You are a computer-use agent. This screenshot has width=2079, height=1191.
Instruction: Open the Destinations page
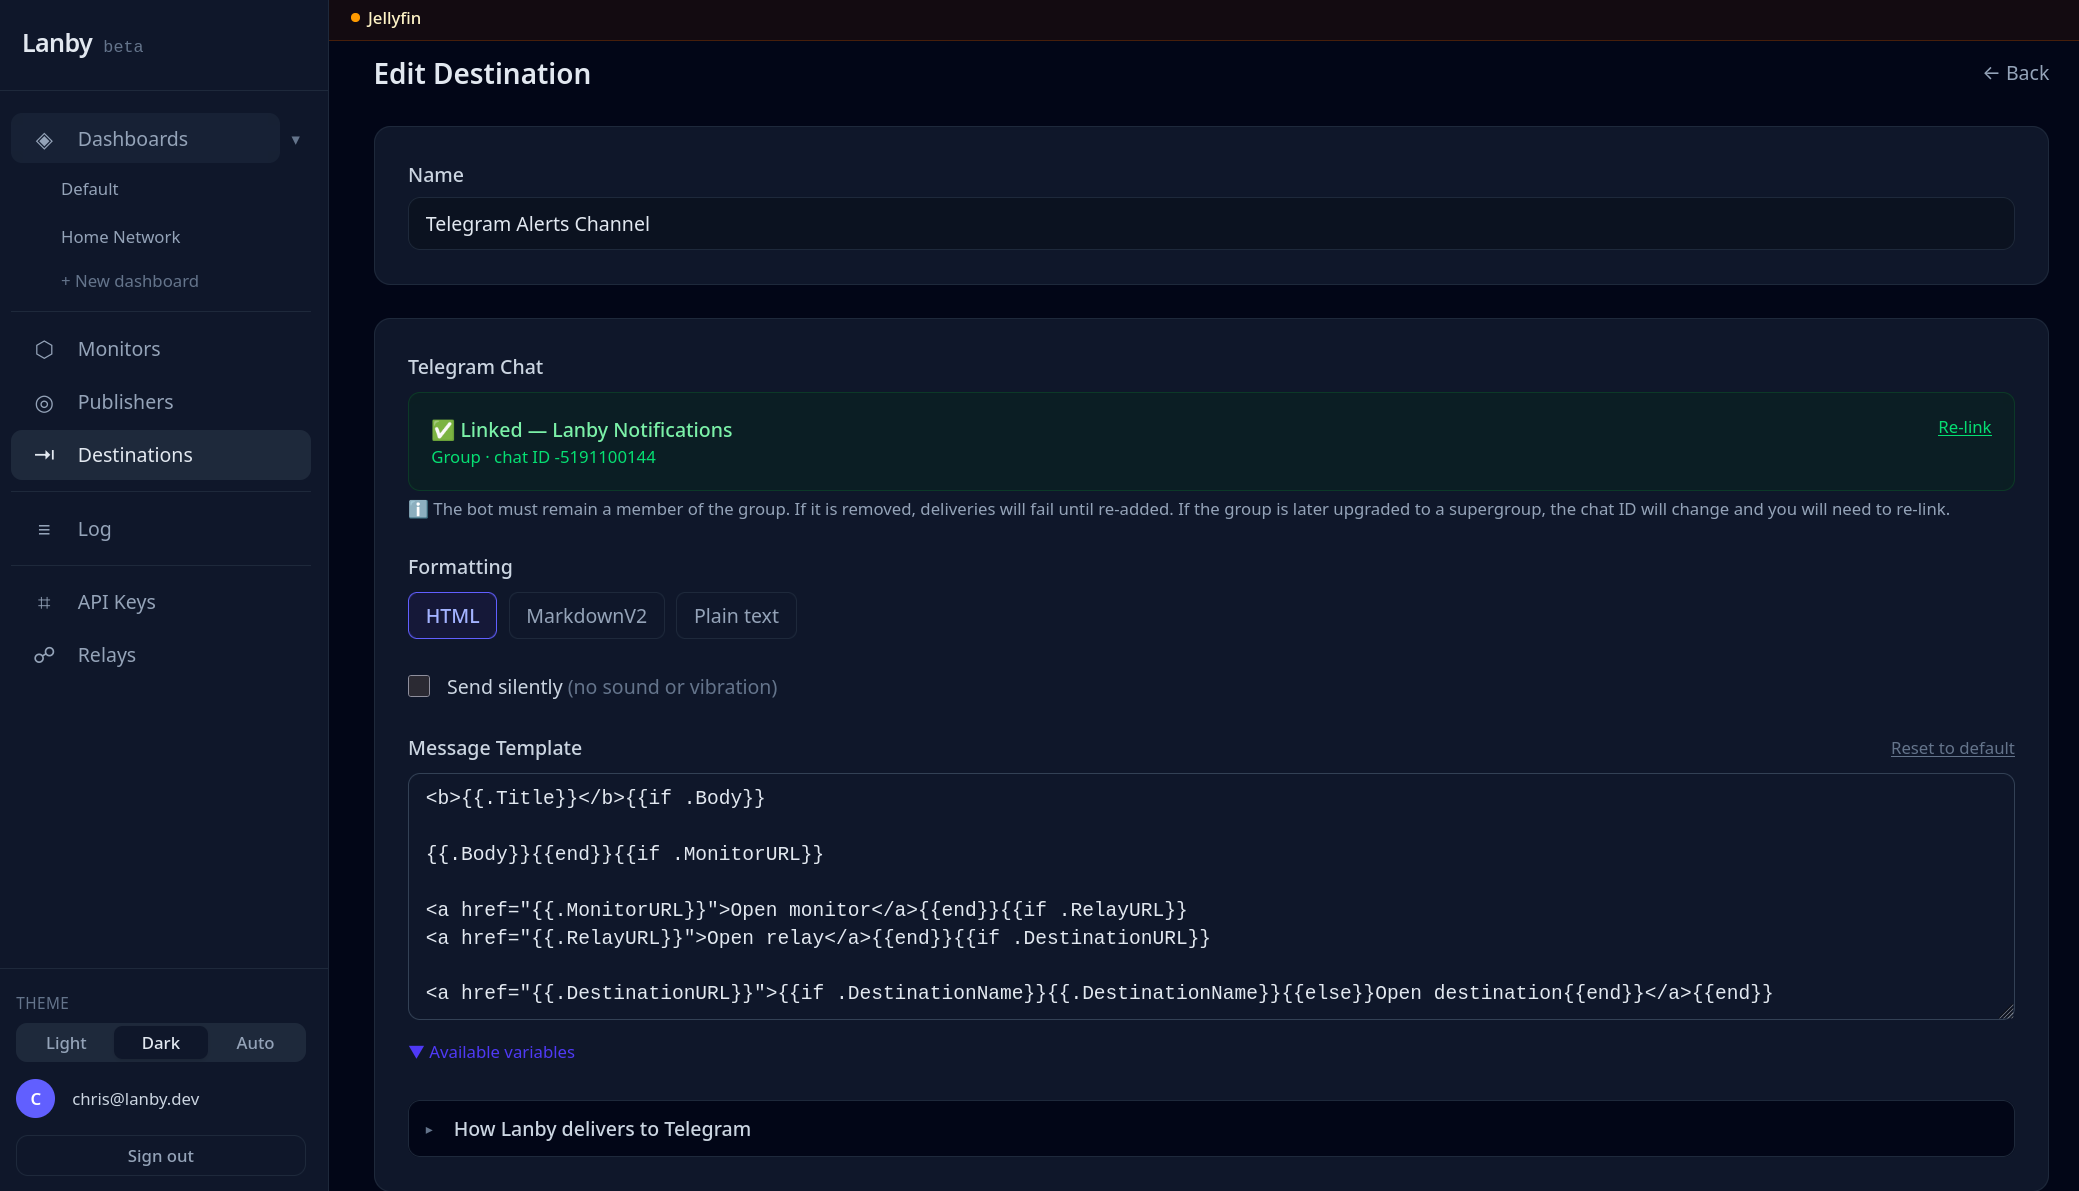click(x=161, y=455)
